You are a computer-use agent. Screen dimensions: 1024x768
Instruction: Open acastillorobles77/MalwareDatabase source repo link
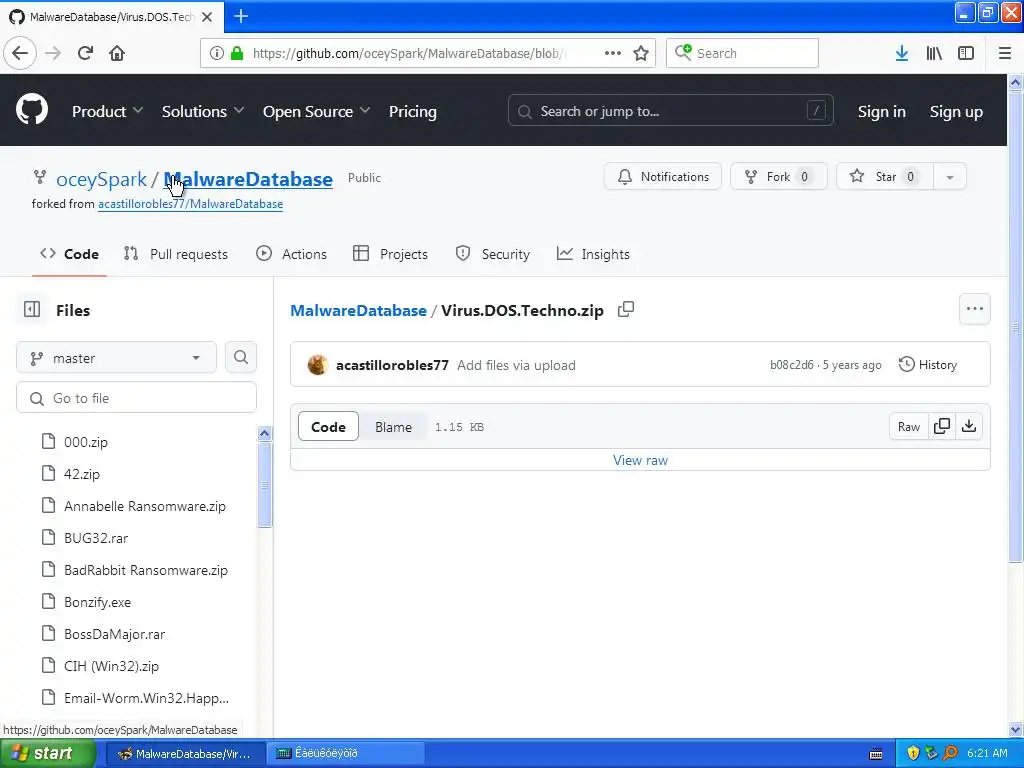pyautogui.click(x=191, y=204)
